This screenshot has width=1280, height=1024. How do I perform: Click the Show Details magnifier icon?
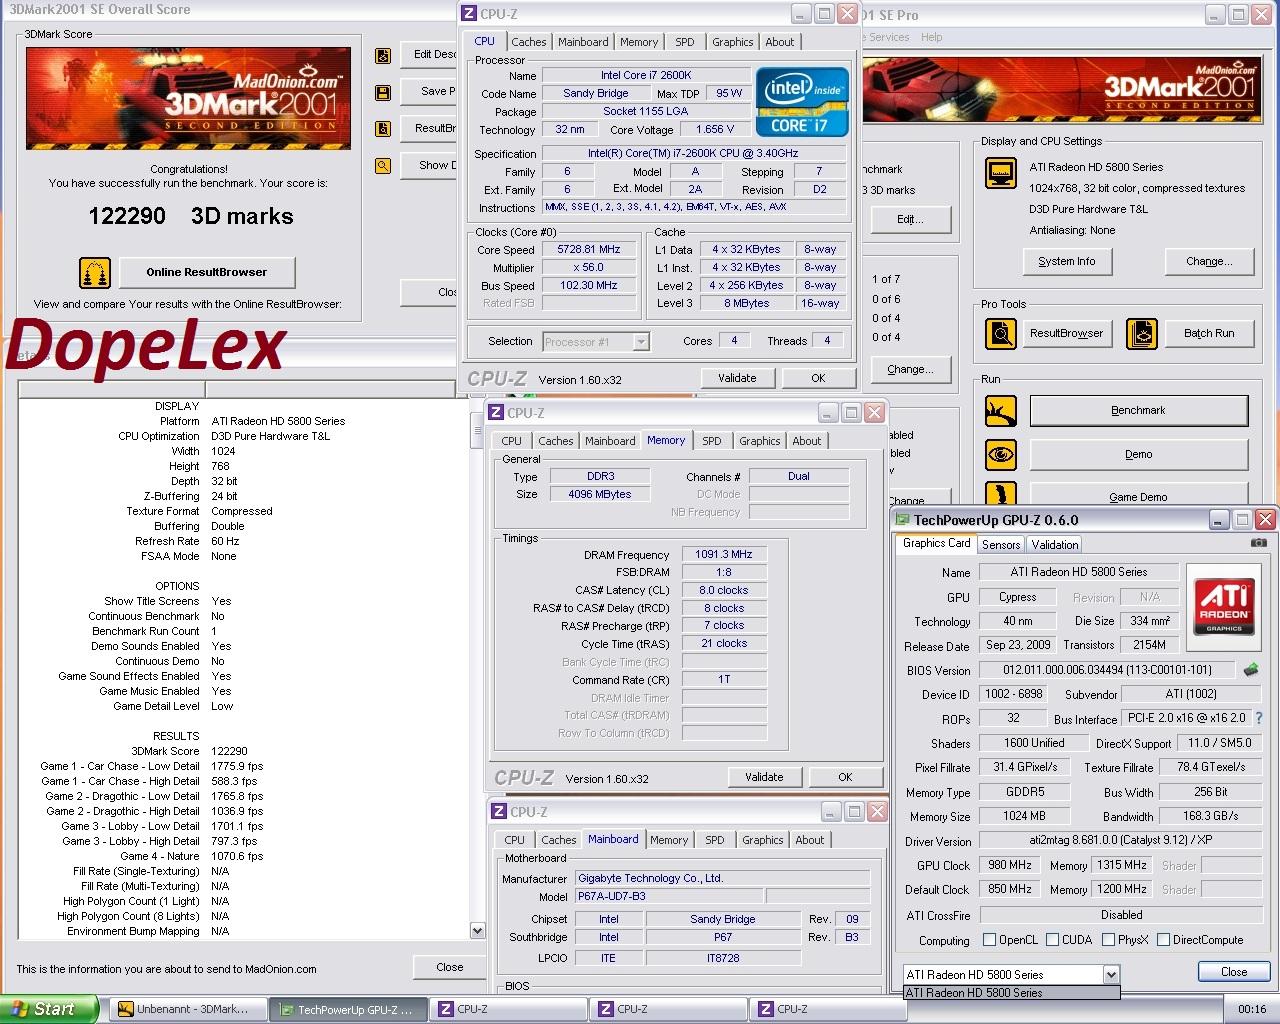click(382, 166)
